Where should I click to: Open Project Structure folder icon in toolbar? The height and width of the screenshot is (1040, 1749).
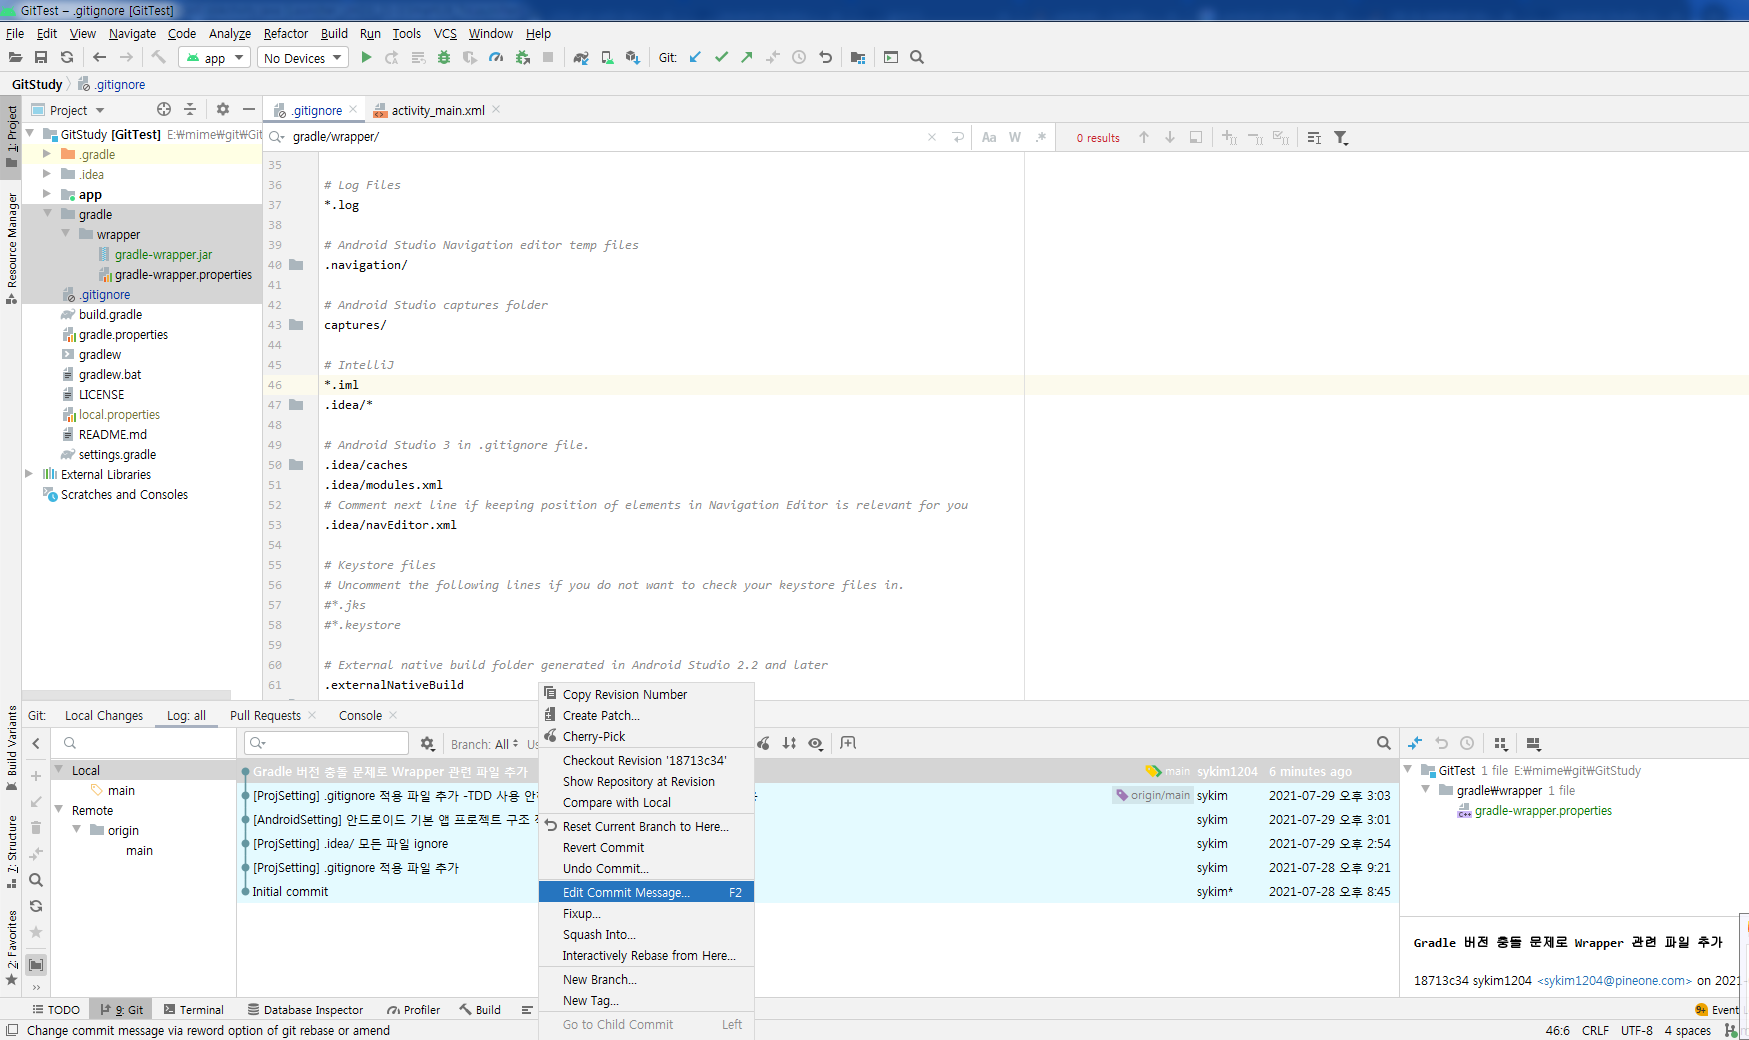858,57
